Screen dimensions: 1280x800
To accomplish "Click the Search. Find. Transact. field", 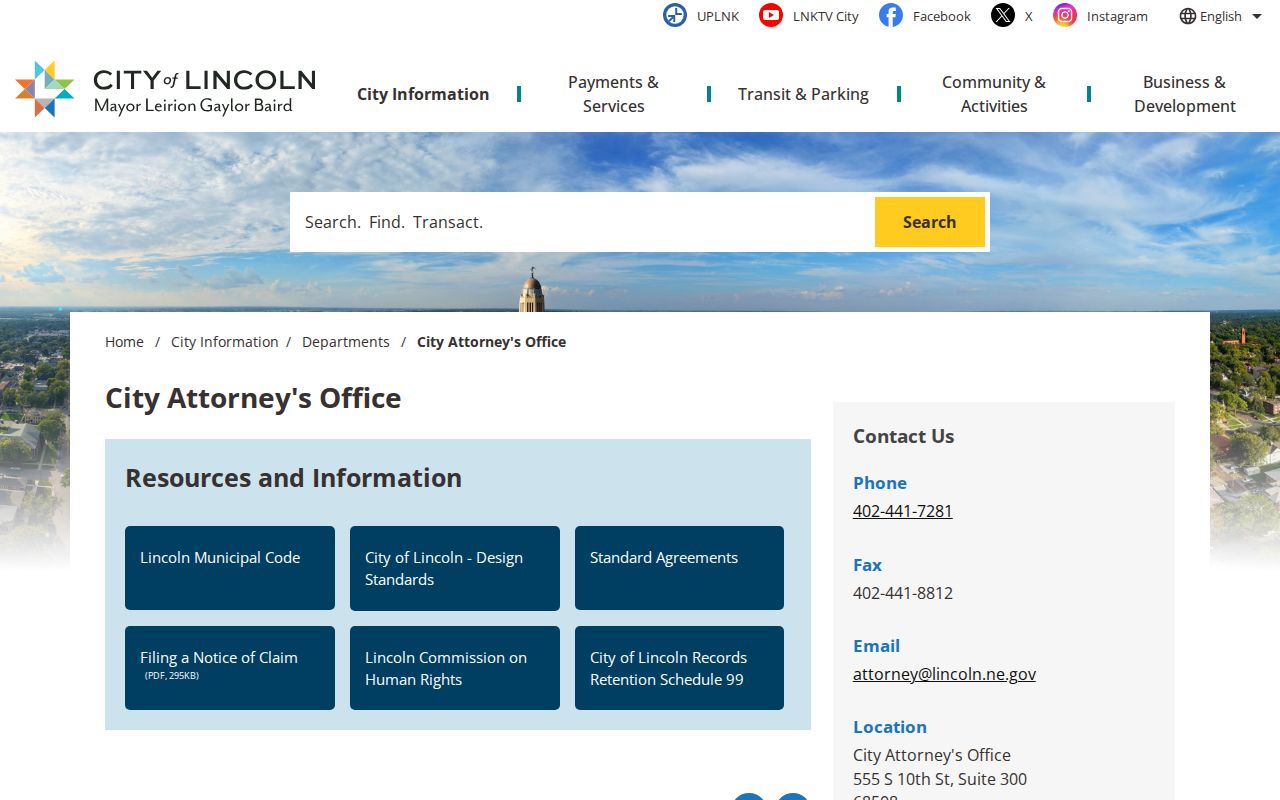I will [582, 222].
